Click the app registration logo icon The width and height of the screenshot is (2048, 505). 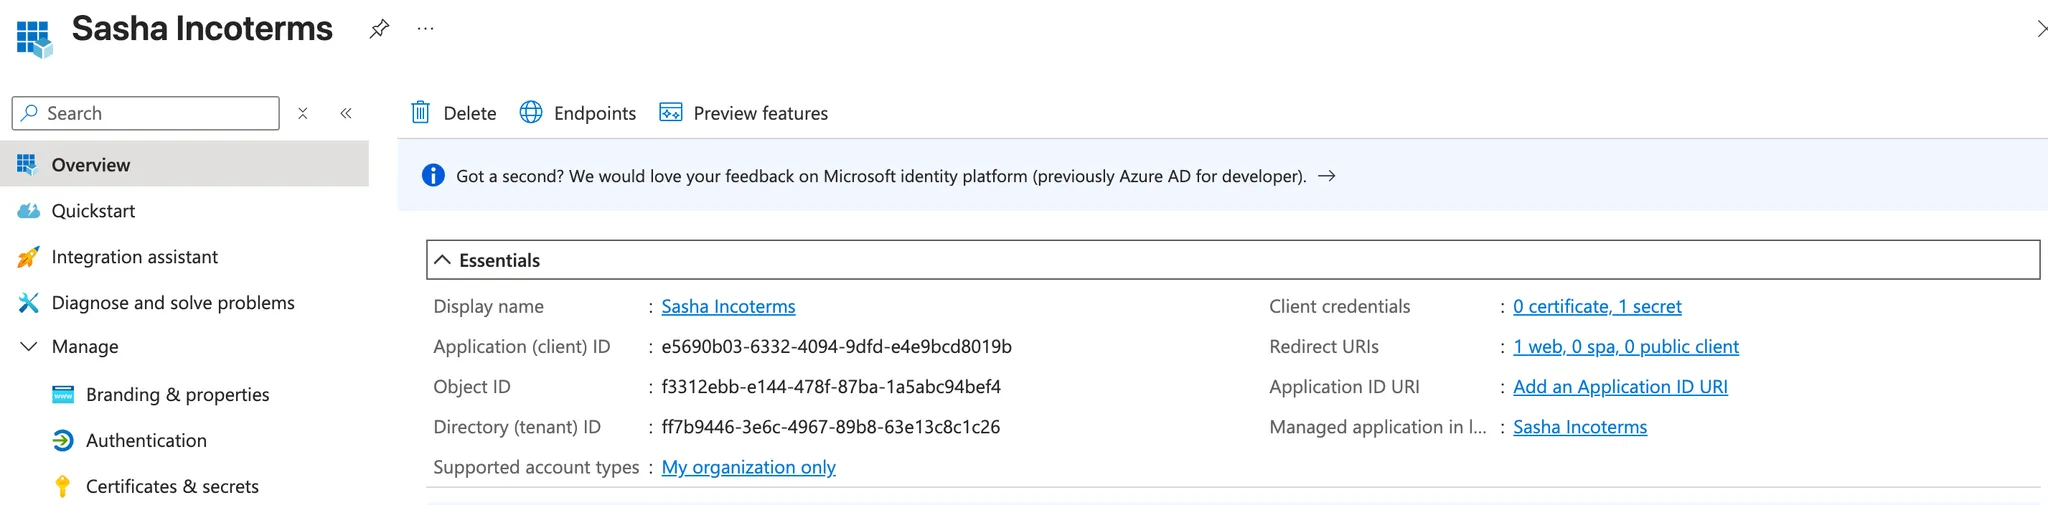[x=34, y=39]
